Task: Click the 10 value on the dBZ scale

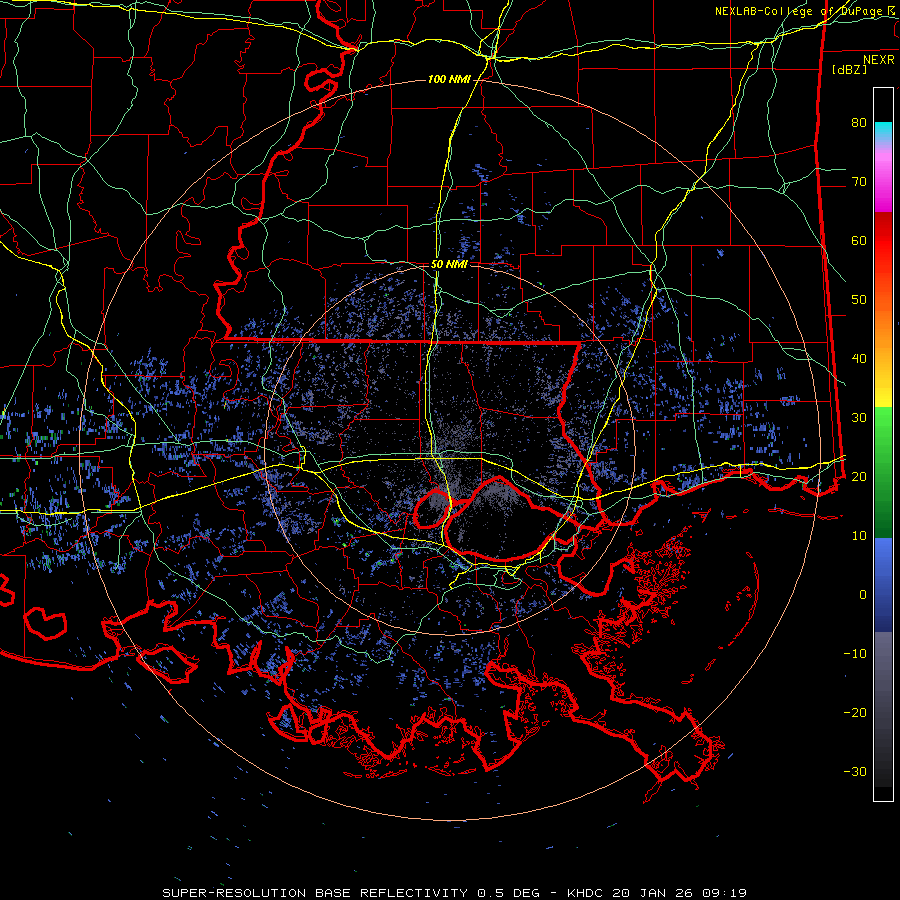Action: (x=859, y=536)
